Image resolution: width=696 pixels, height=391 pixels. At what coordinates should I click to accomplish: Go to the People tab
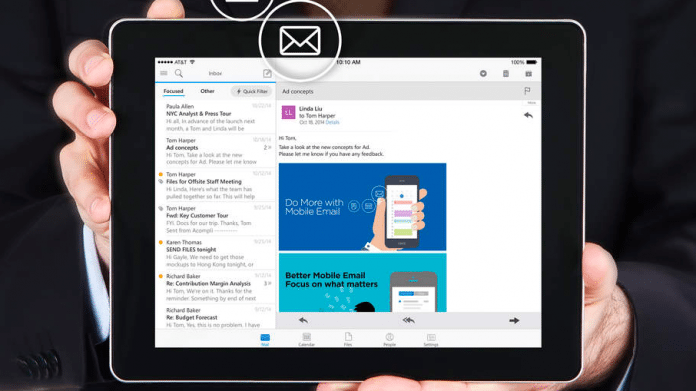[389, 340]
